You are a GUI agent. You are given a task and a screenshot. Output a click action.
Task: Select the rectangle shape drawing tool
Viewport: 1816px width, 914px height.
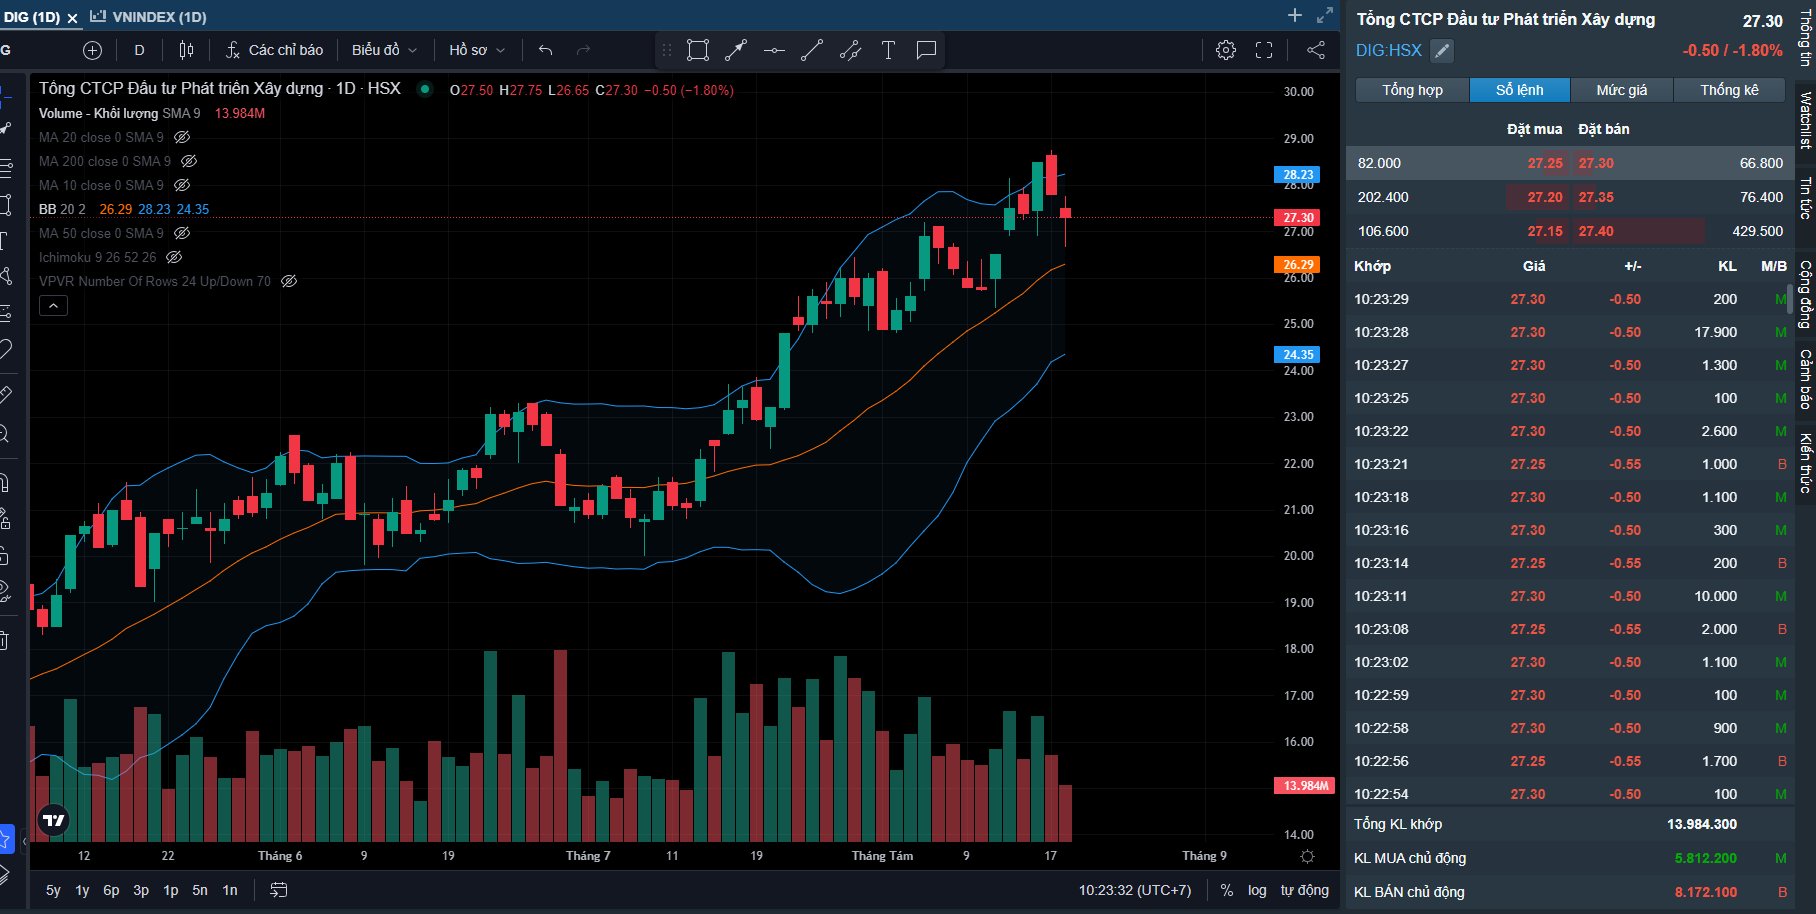click(698, 50)
